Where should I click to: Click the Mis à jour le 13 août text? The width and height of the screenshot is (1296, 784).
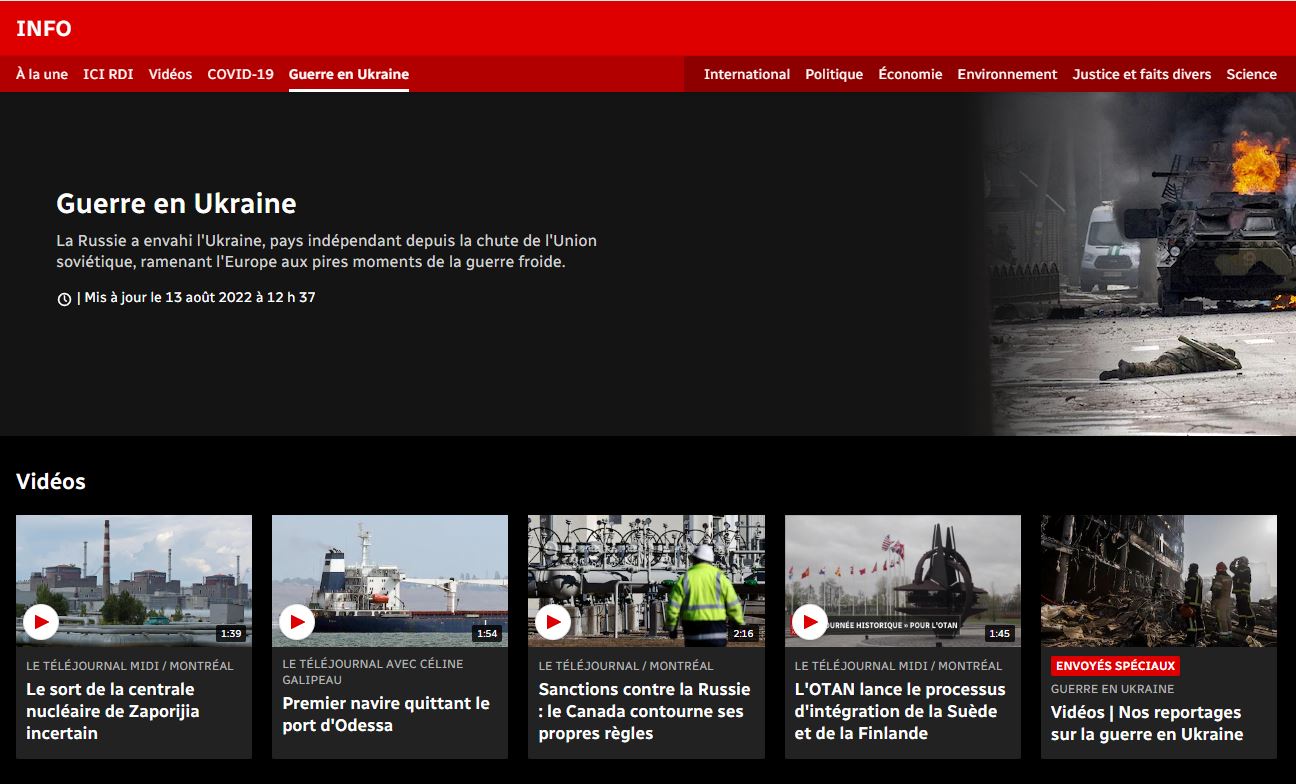pos(200,298)
